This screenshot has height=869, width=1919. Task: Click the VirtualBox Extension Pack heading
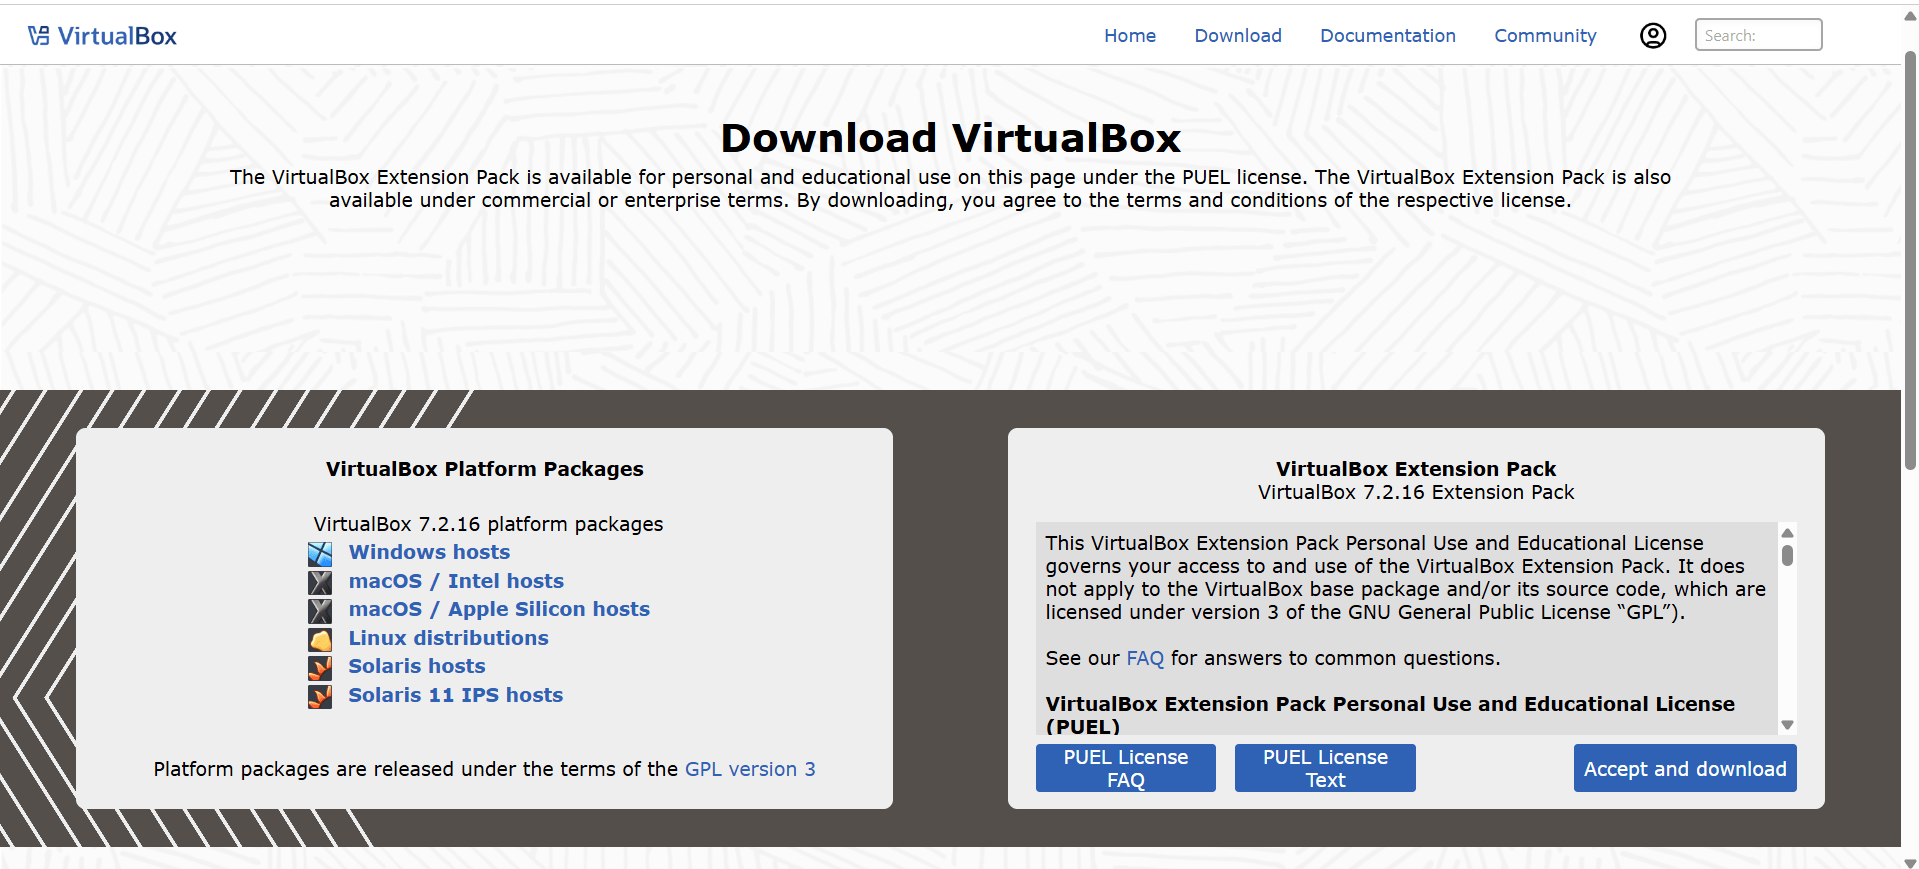coord(1416,469)
